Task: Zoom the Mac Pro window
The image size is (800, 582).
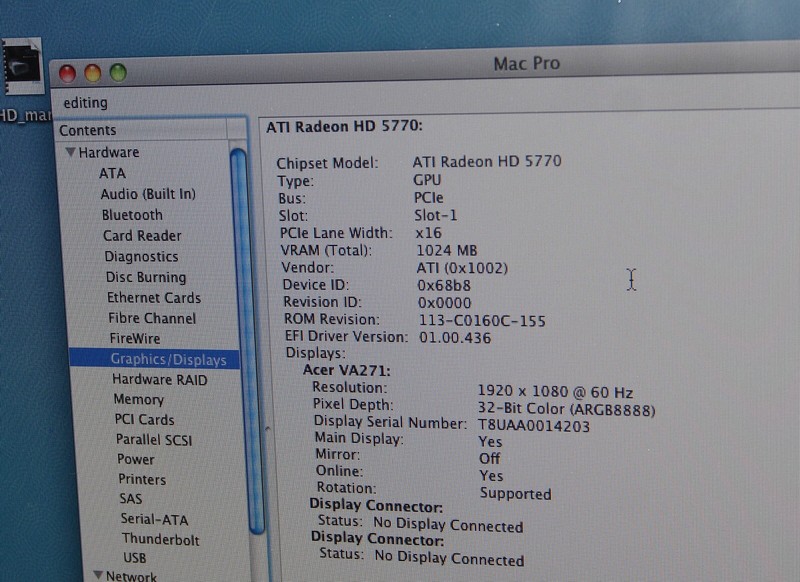Action: (118, 72)
